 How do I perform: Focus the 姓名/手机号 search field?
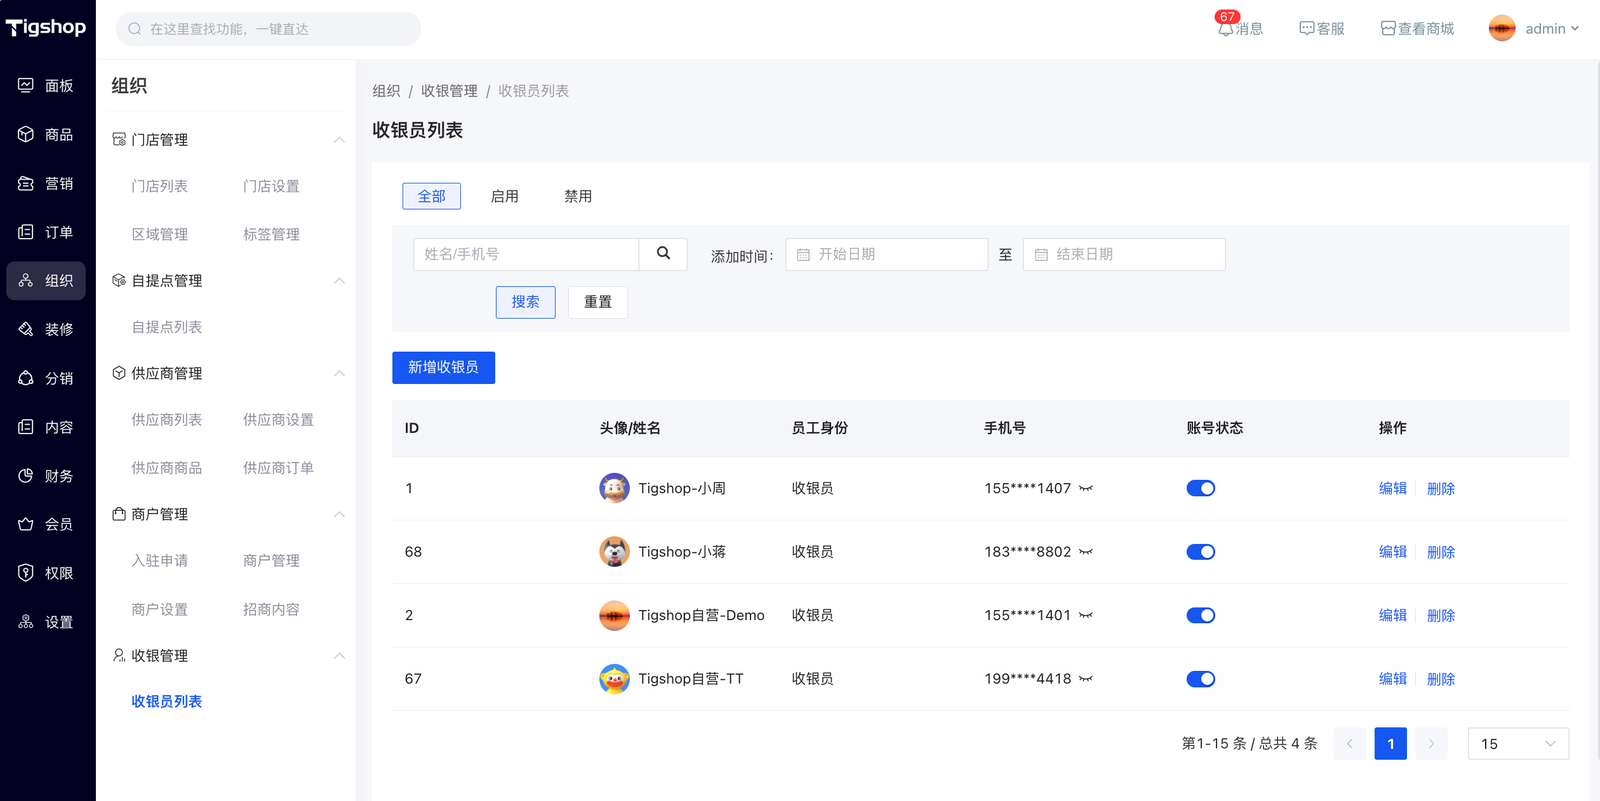tap(526, 254)
